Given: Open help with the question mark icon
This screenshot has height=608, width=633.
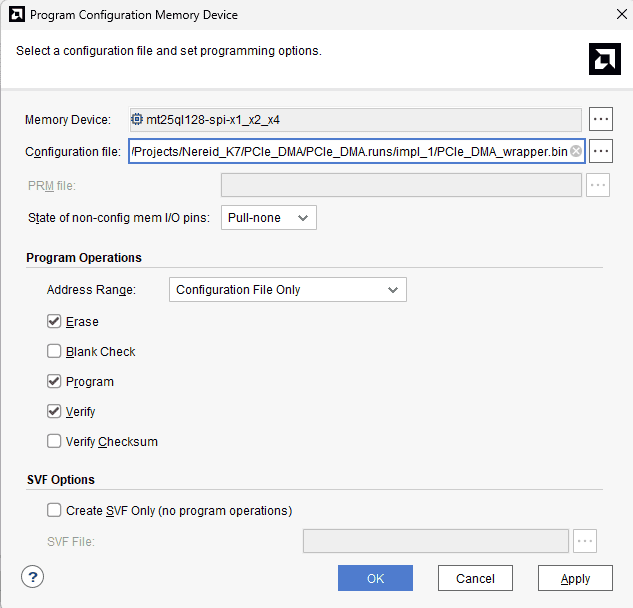Looking at the screenshot, I should click(32, 577).
